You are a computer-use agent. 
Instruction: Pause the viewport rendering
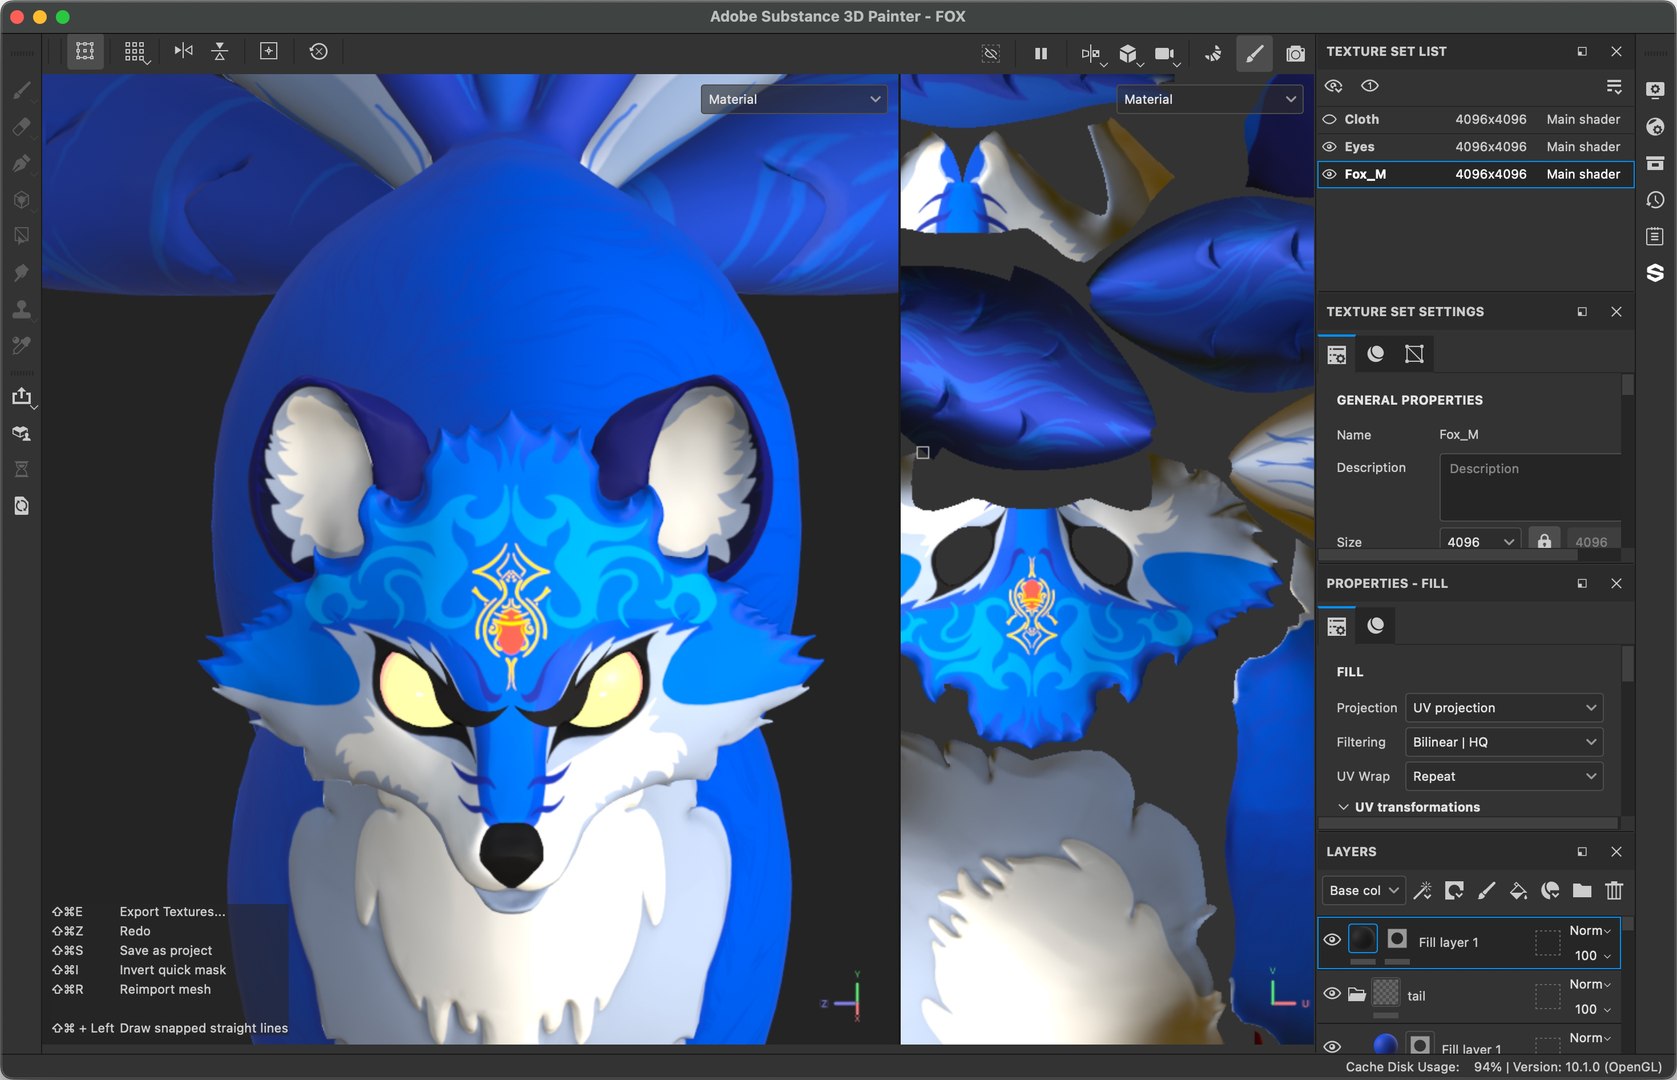pos(1040,53)
